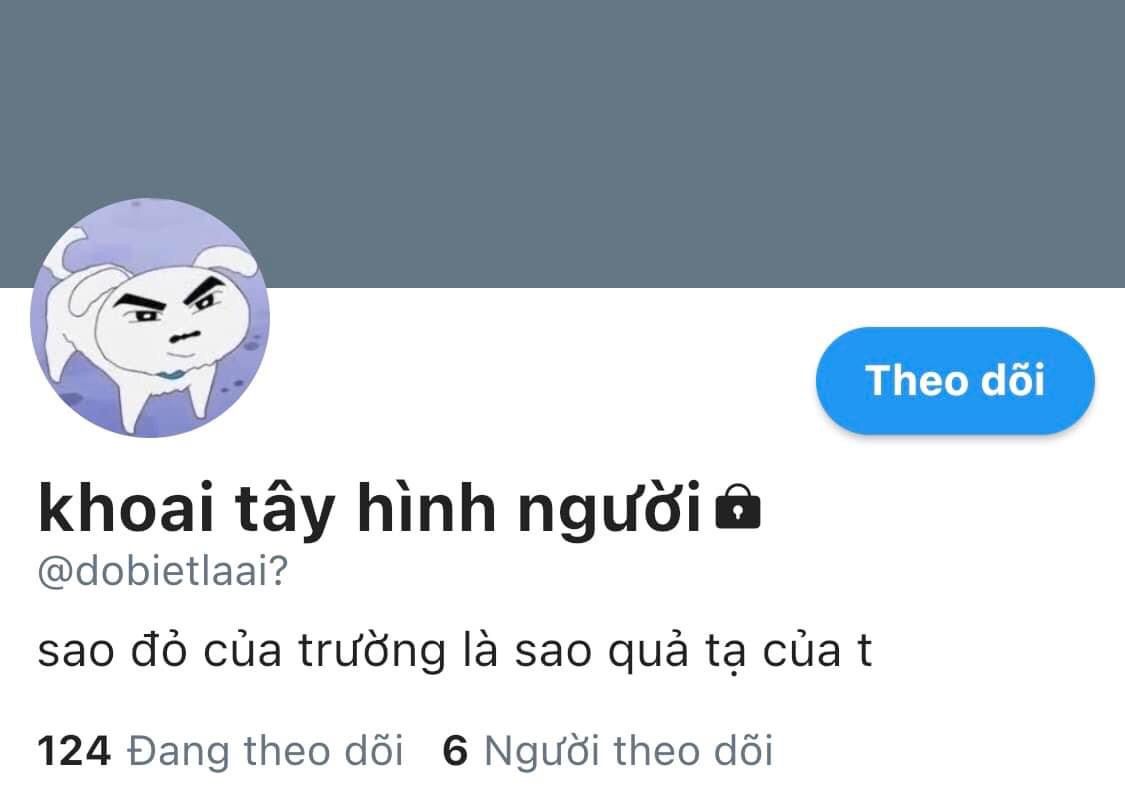Follow the account with Theo dõi button
The width and height of the screenshot is (1125, 807).
point(955,380)
